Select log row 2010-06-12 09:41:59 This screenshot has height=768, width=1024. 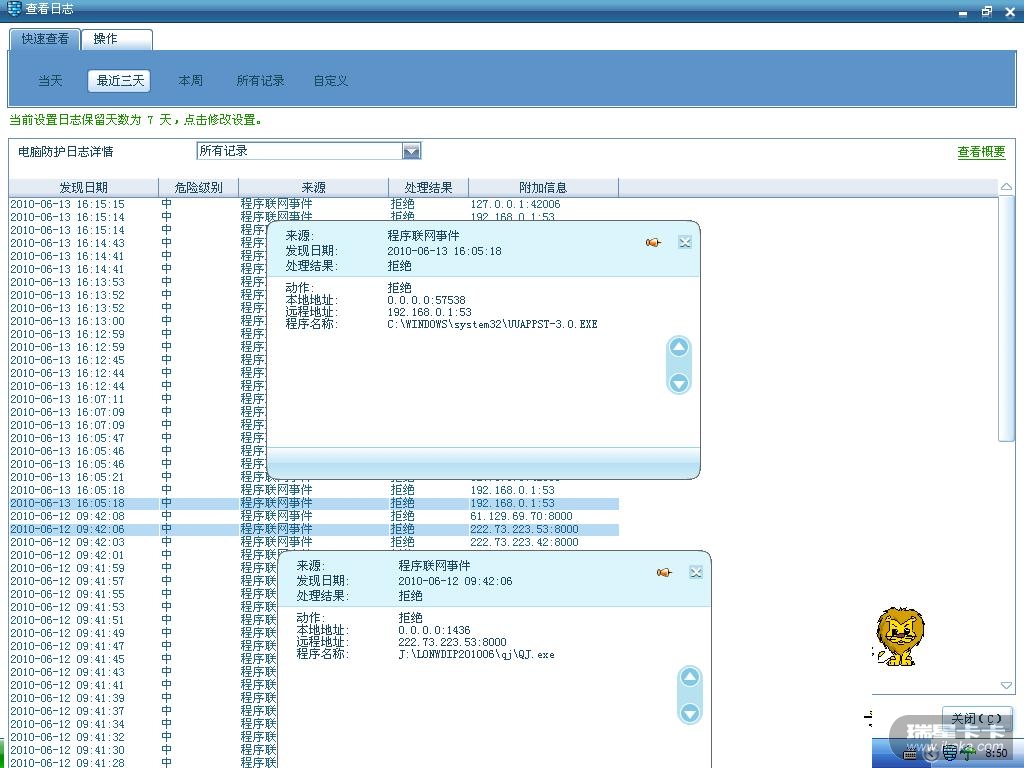(143, 568)
